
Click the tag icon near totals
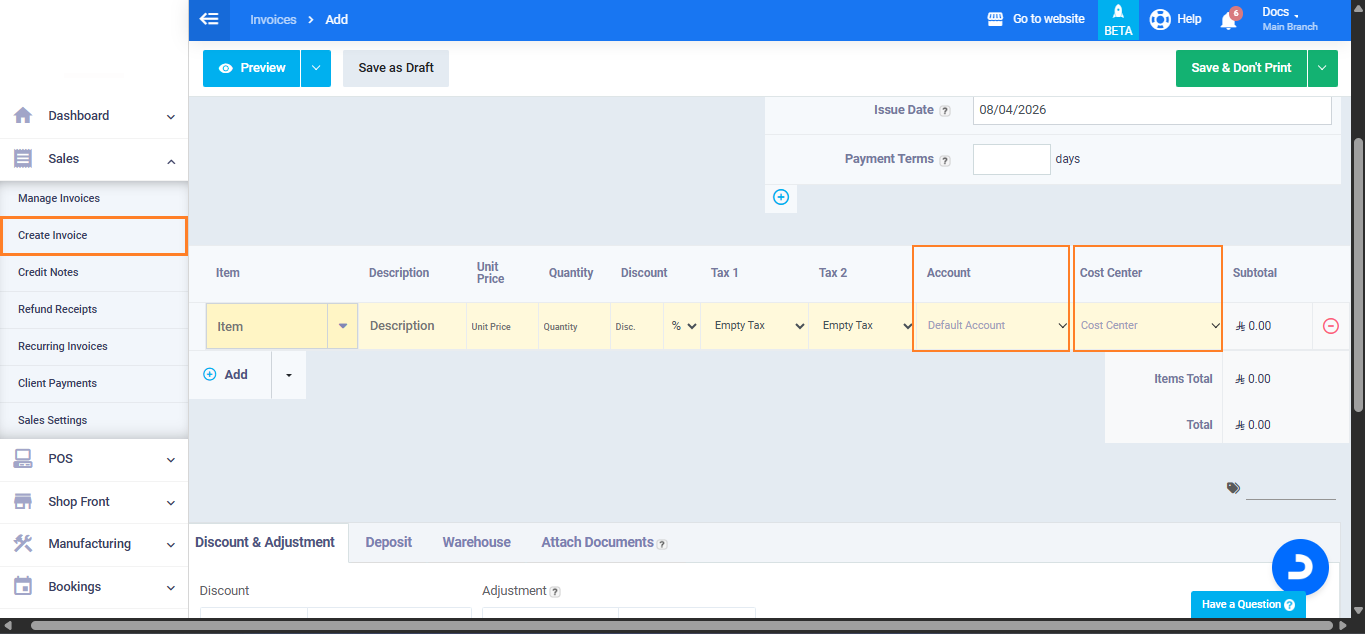pyautogui.click(x=1233, y=488)
